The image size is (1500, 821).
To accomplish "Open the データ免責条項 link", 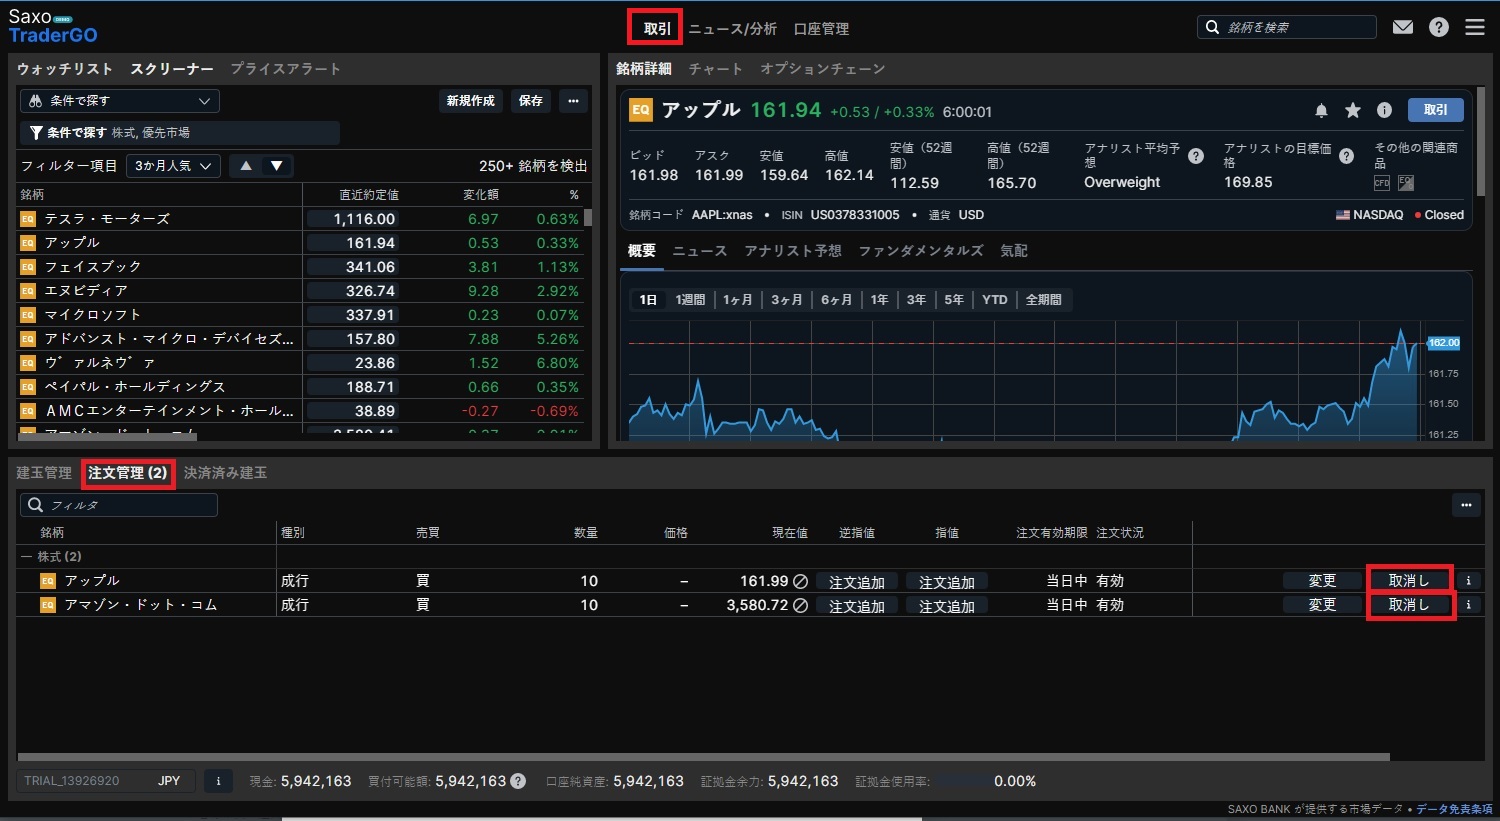I will pyautogui.click(x=1454, y=809).
